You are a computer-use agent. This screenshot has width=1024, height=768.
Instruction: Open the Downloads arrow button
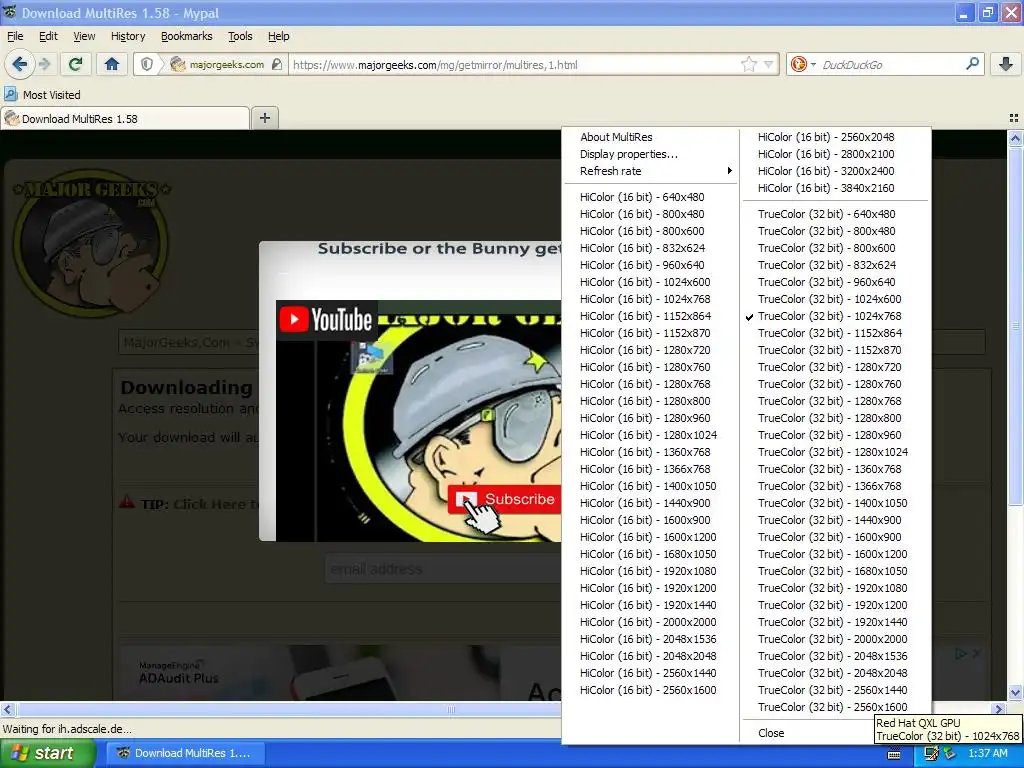coord(1006,64)
